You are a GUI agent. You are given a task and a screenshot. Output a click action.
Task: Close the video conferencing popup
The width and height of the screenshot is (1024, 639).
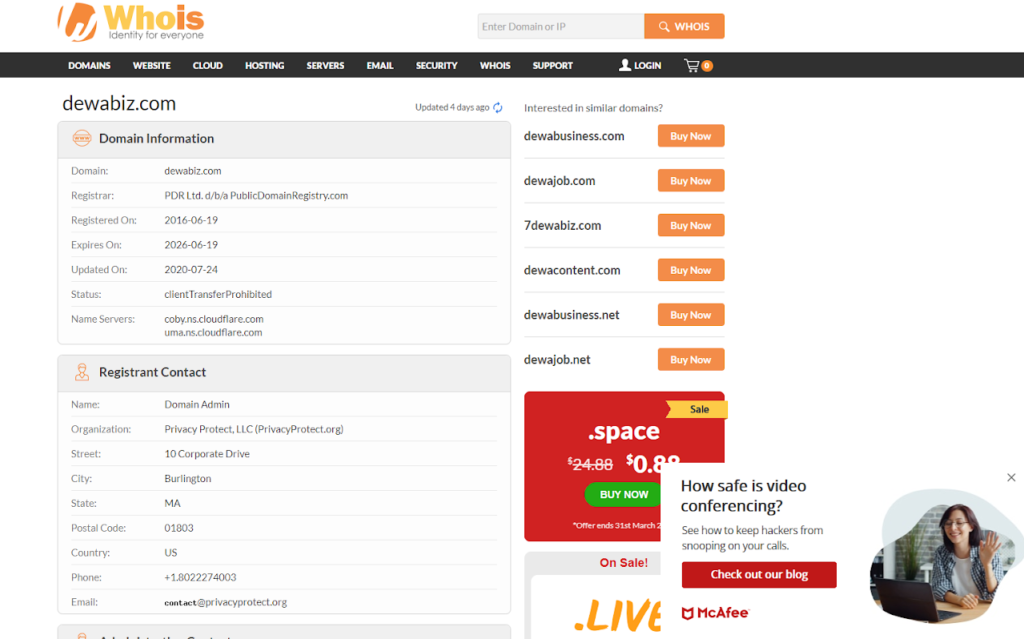click(x=1011, y=478)
